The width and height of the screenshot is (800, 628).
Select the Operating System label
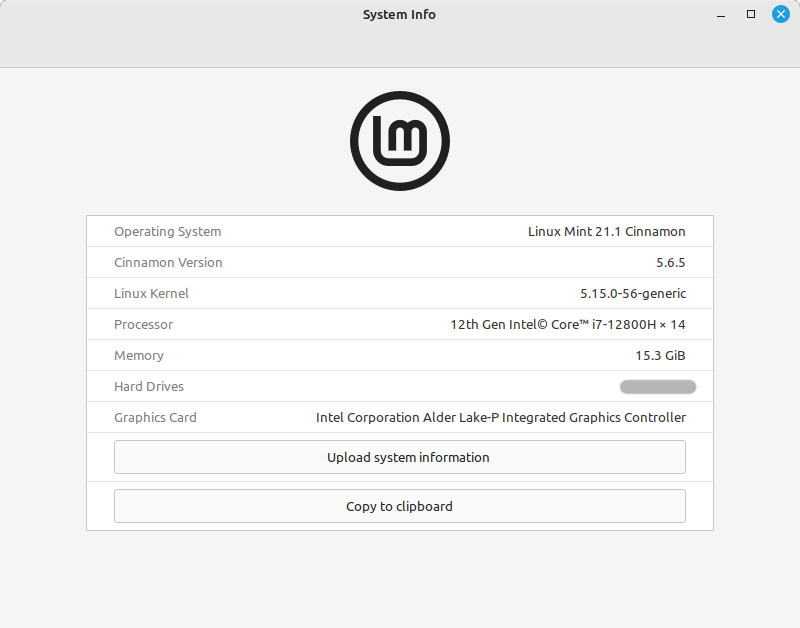point(167,232)
